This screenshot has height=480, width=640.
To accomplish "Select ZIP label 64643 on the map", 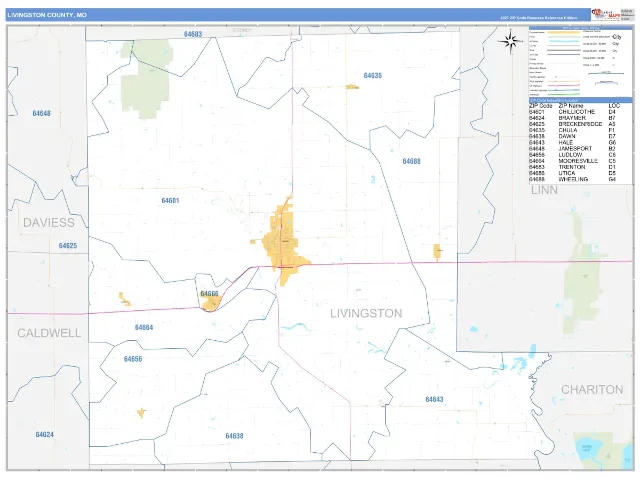I will point(434,399).
